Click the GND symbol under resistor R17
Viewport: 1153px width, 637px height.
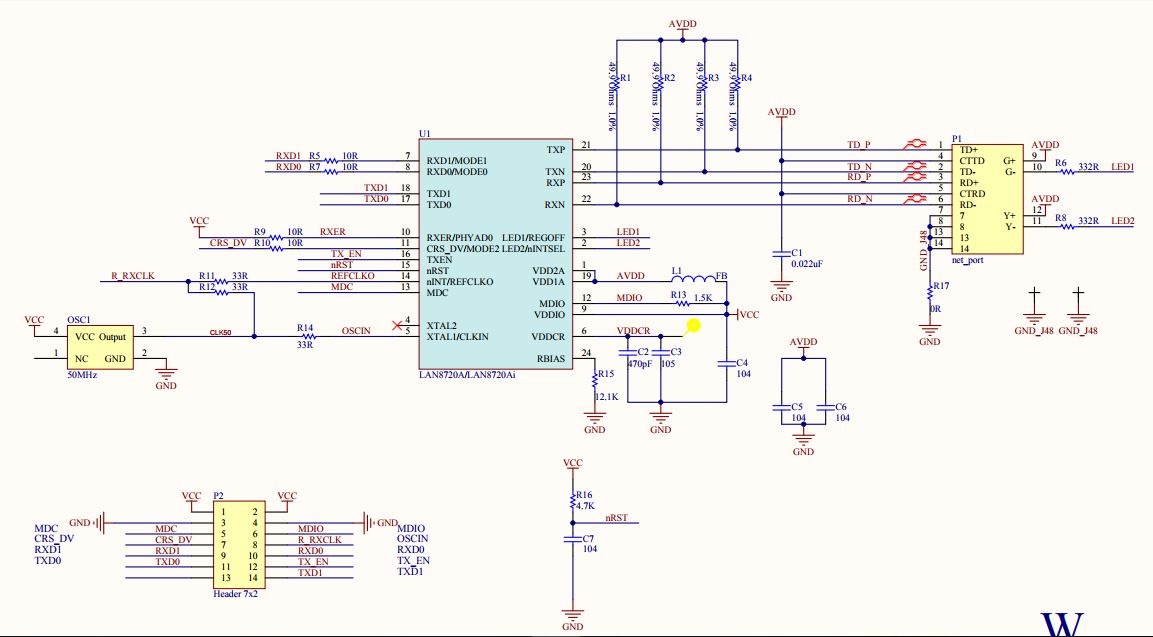[x=930, y=332]
